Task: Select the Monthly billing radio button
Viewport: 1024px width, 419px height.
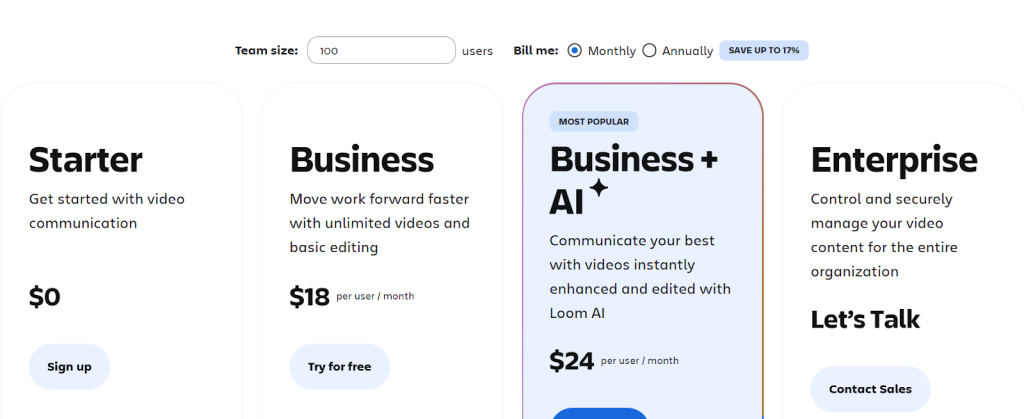Action: [x=574, y=50]
